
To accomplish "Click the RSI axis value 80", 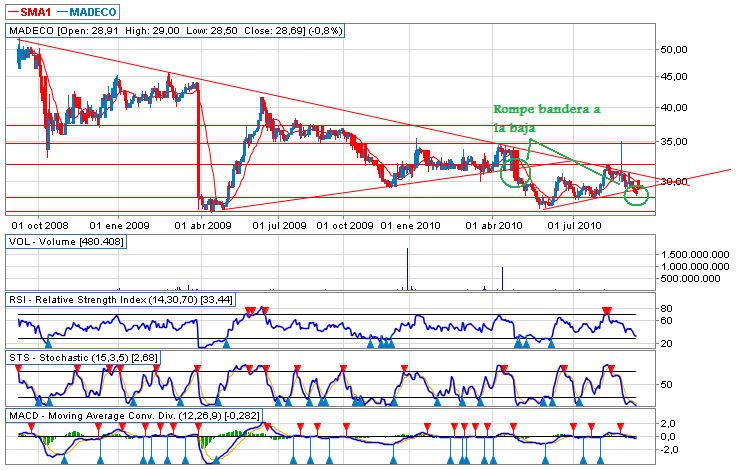I will [667, 308].
